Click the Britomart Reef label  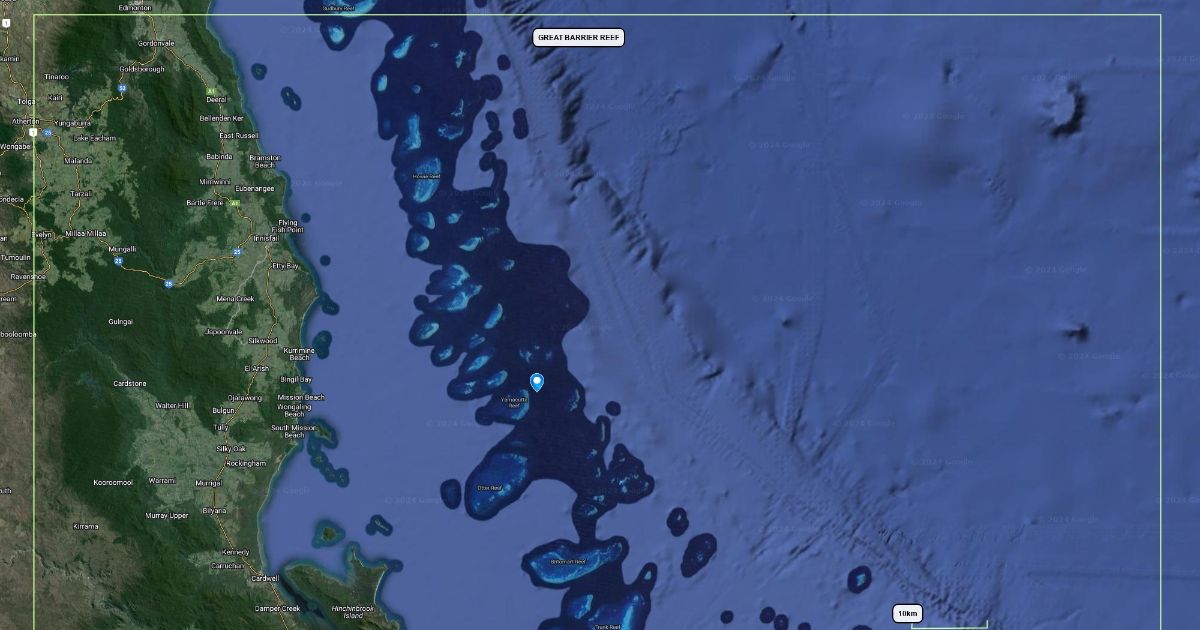pos(568,562)
